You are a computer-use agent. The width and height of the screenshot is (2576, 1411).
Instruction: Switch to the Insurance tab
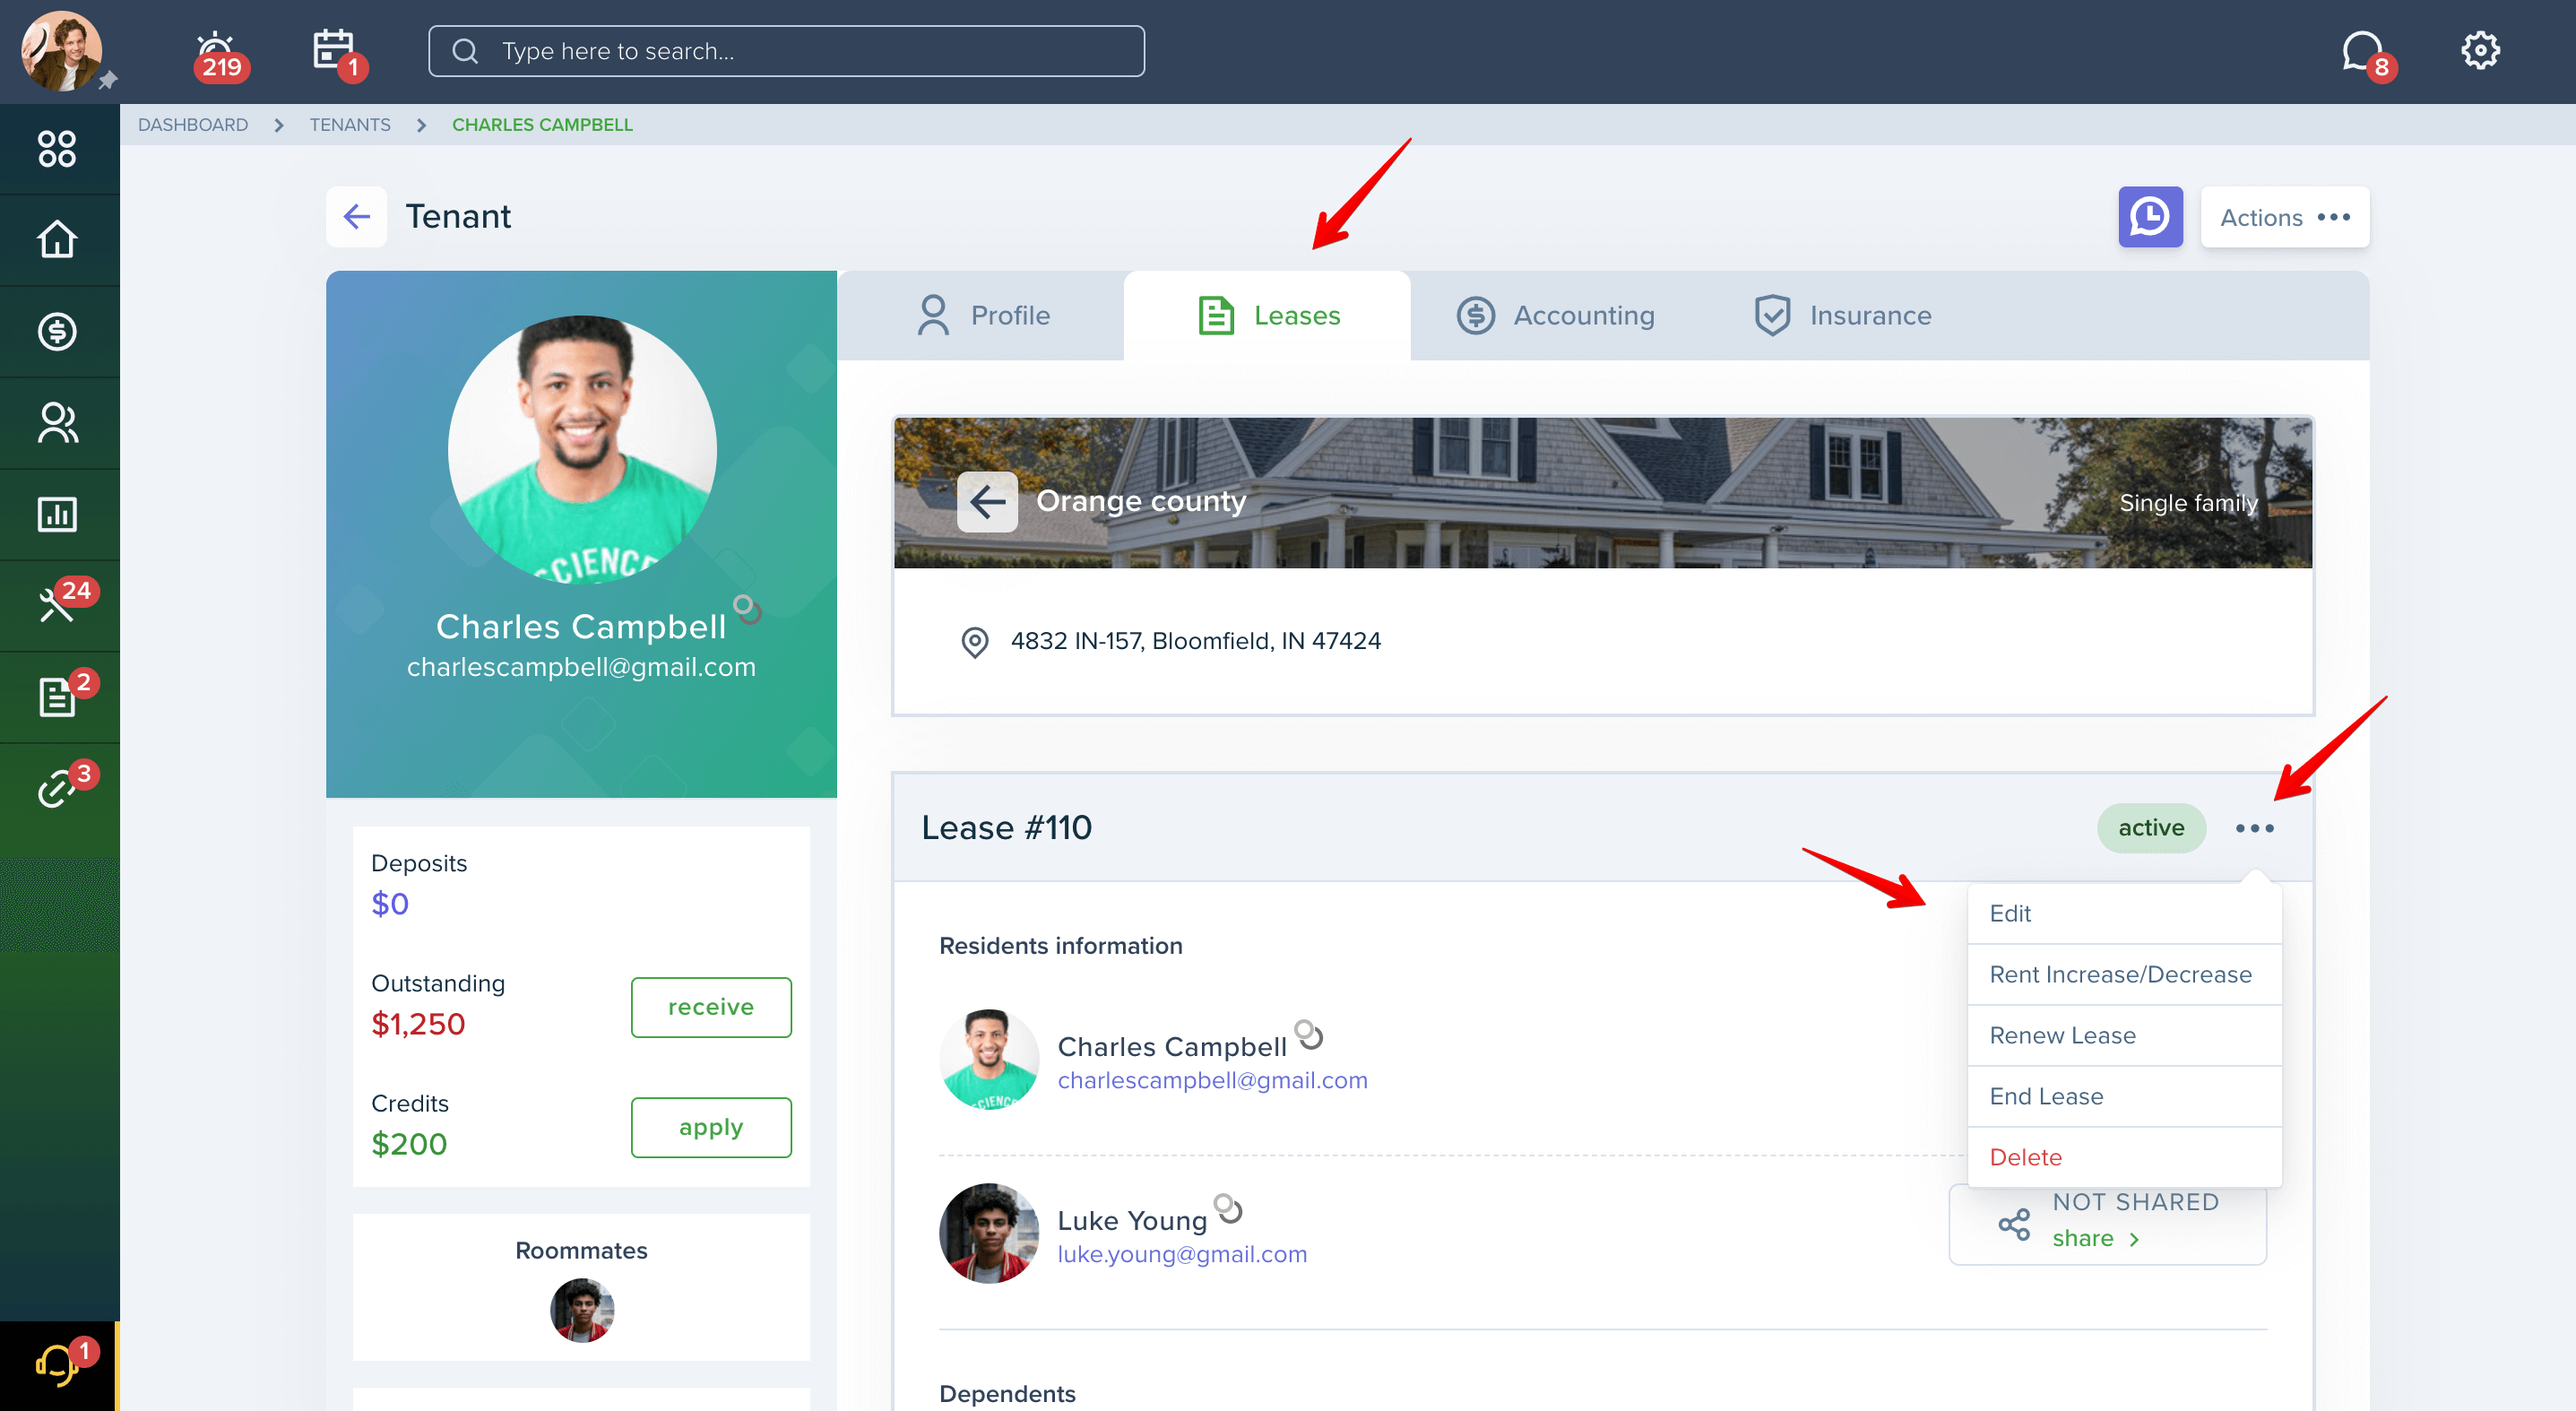pyautogui.click(x=1843, y=315)
